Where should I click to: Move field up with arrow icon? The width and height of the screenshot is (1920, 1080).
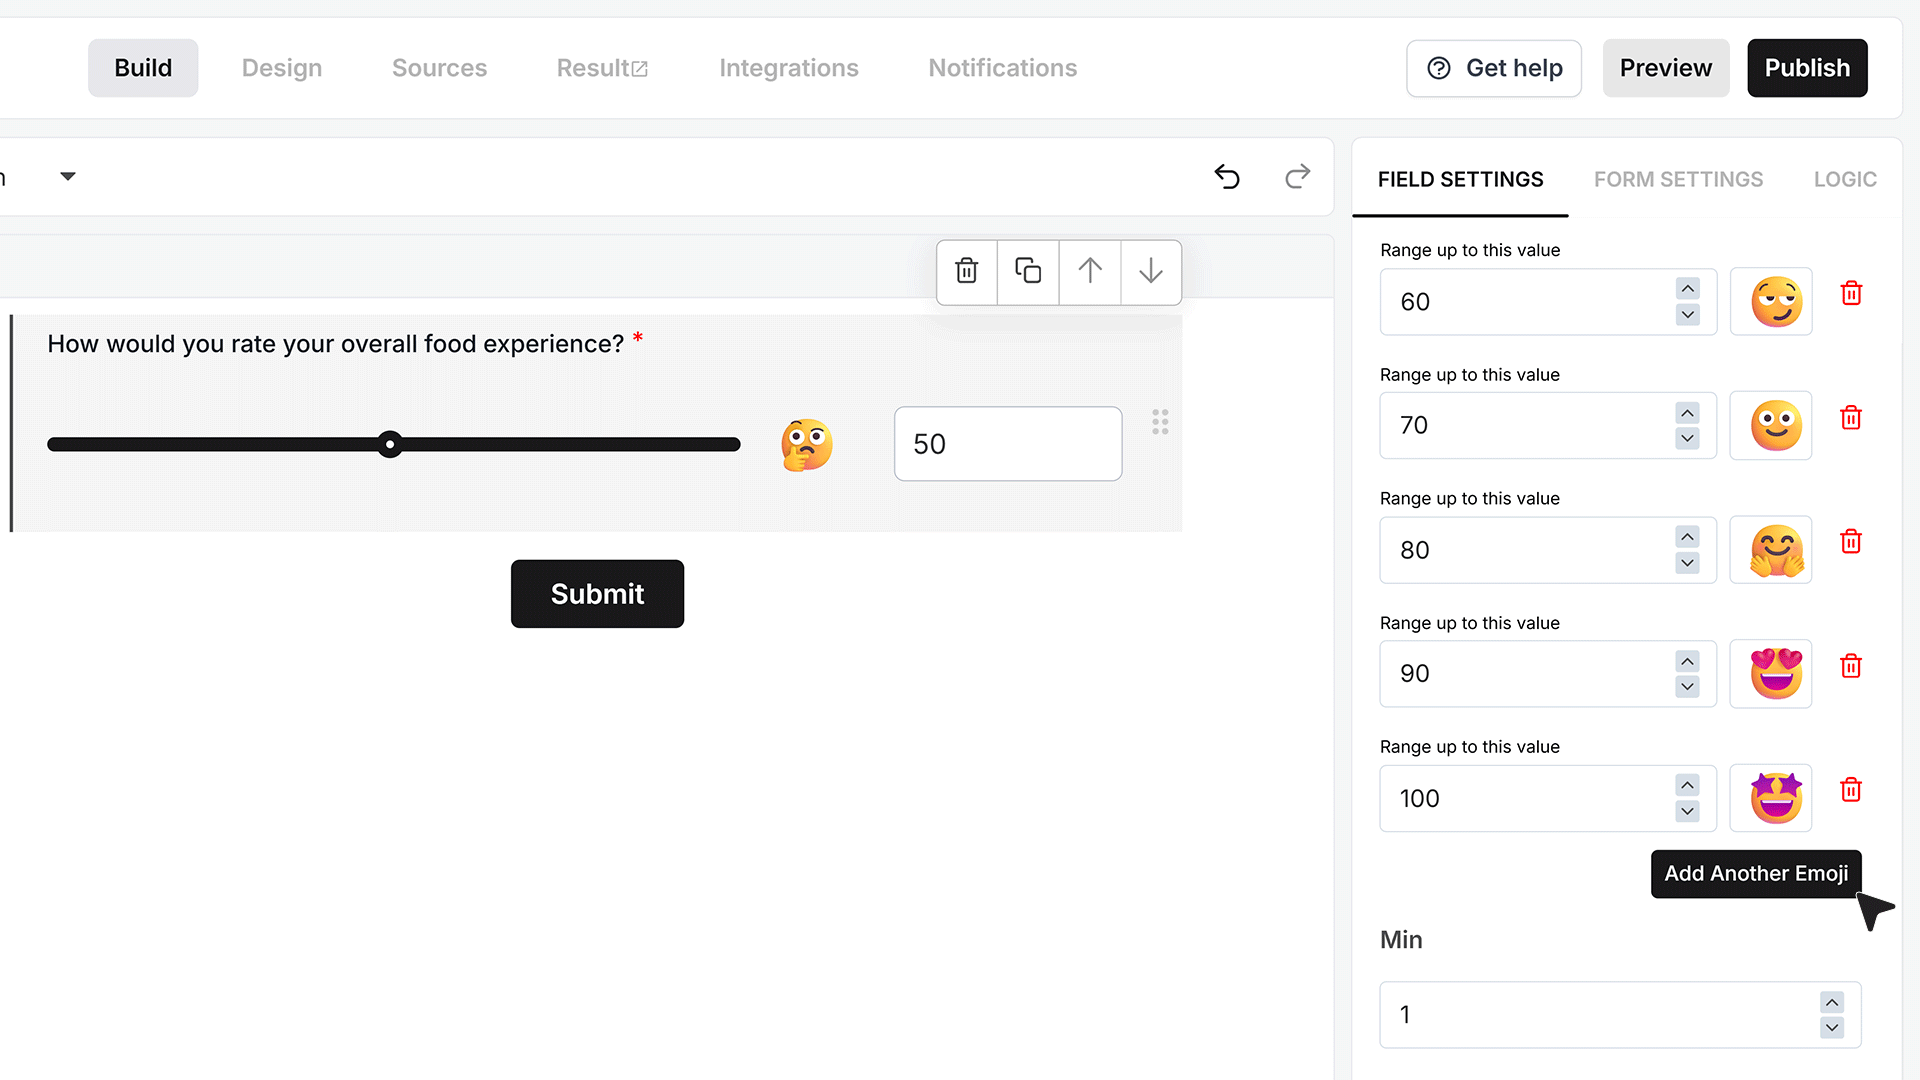pyautogui.click(x=1090, y=271)
